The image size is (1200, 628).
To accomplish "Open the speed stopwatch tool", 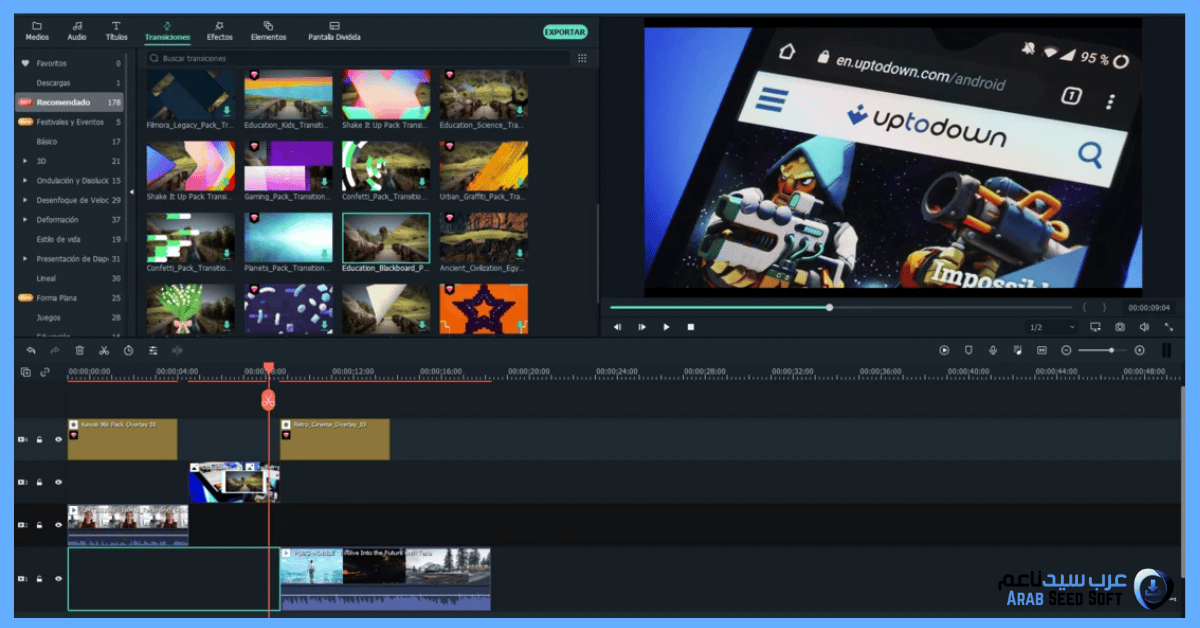I will (129, 350).
